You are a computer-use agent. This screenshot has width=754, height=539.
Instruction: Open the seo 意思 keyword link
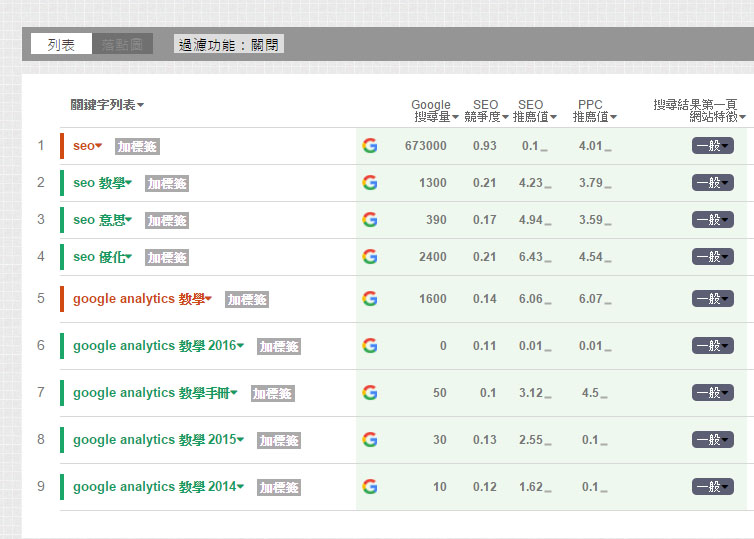pyautogui.click(x=102, y=220)
